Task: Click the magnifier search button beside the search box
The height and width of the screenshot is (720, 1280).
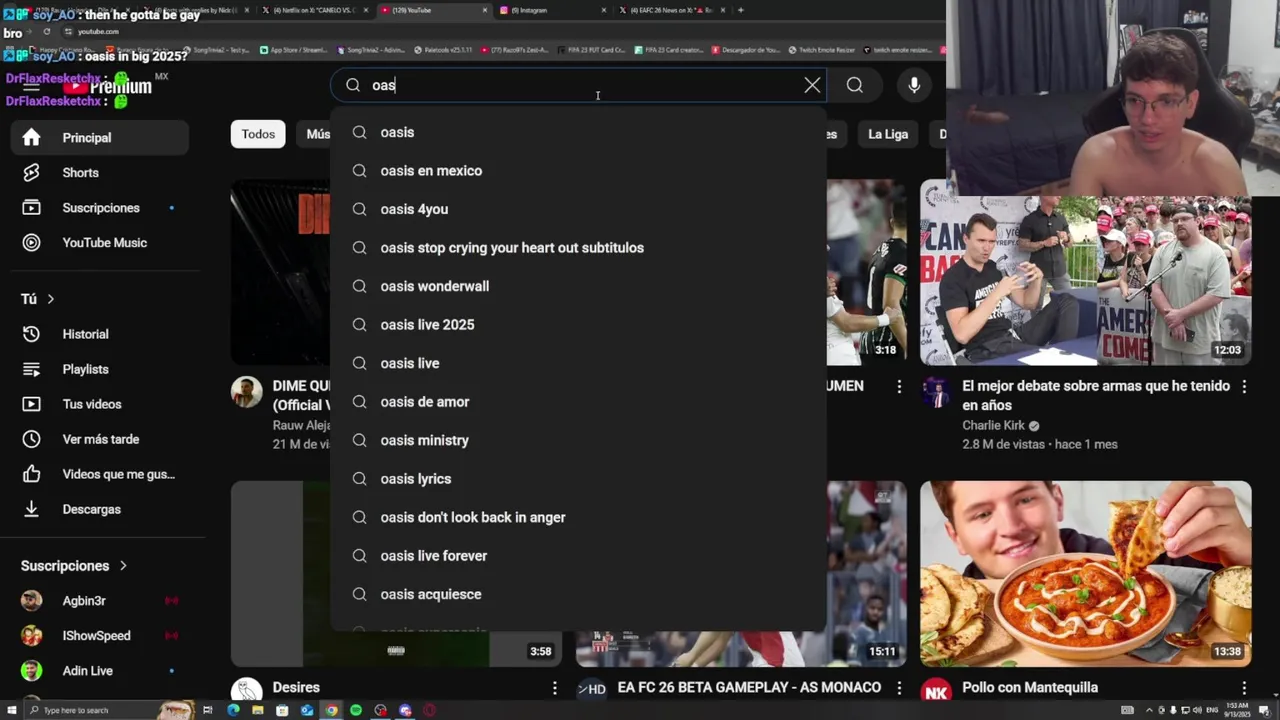Action: [854, 85]
